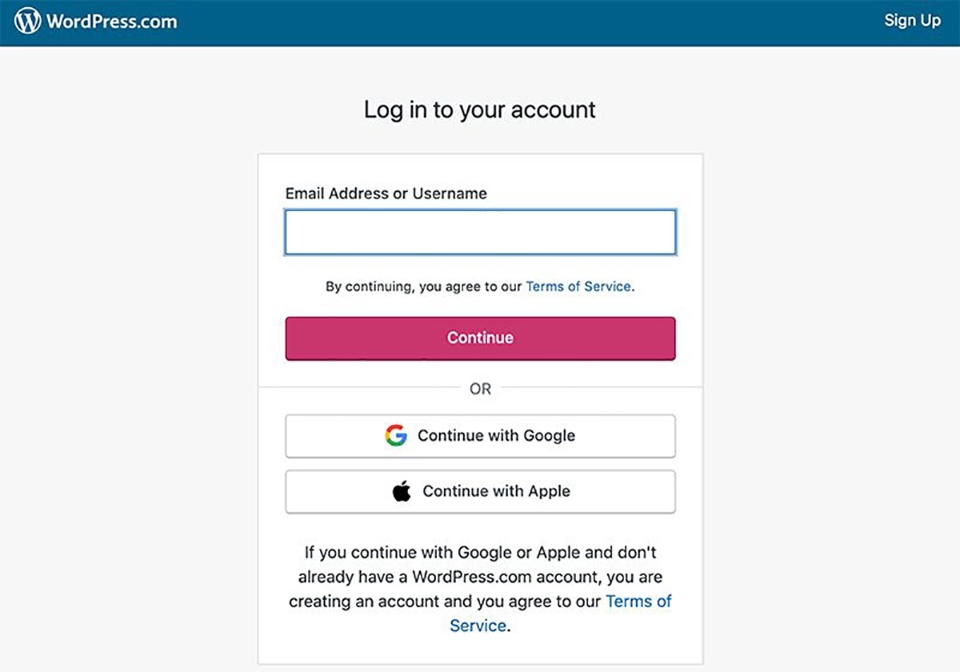Viewport: 960px width, 672px height.
Task: Select the Google G icon
Action: tap(397, 435)
